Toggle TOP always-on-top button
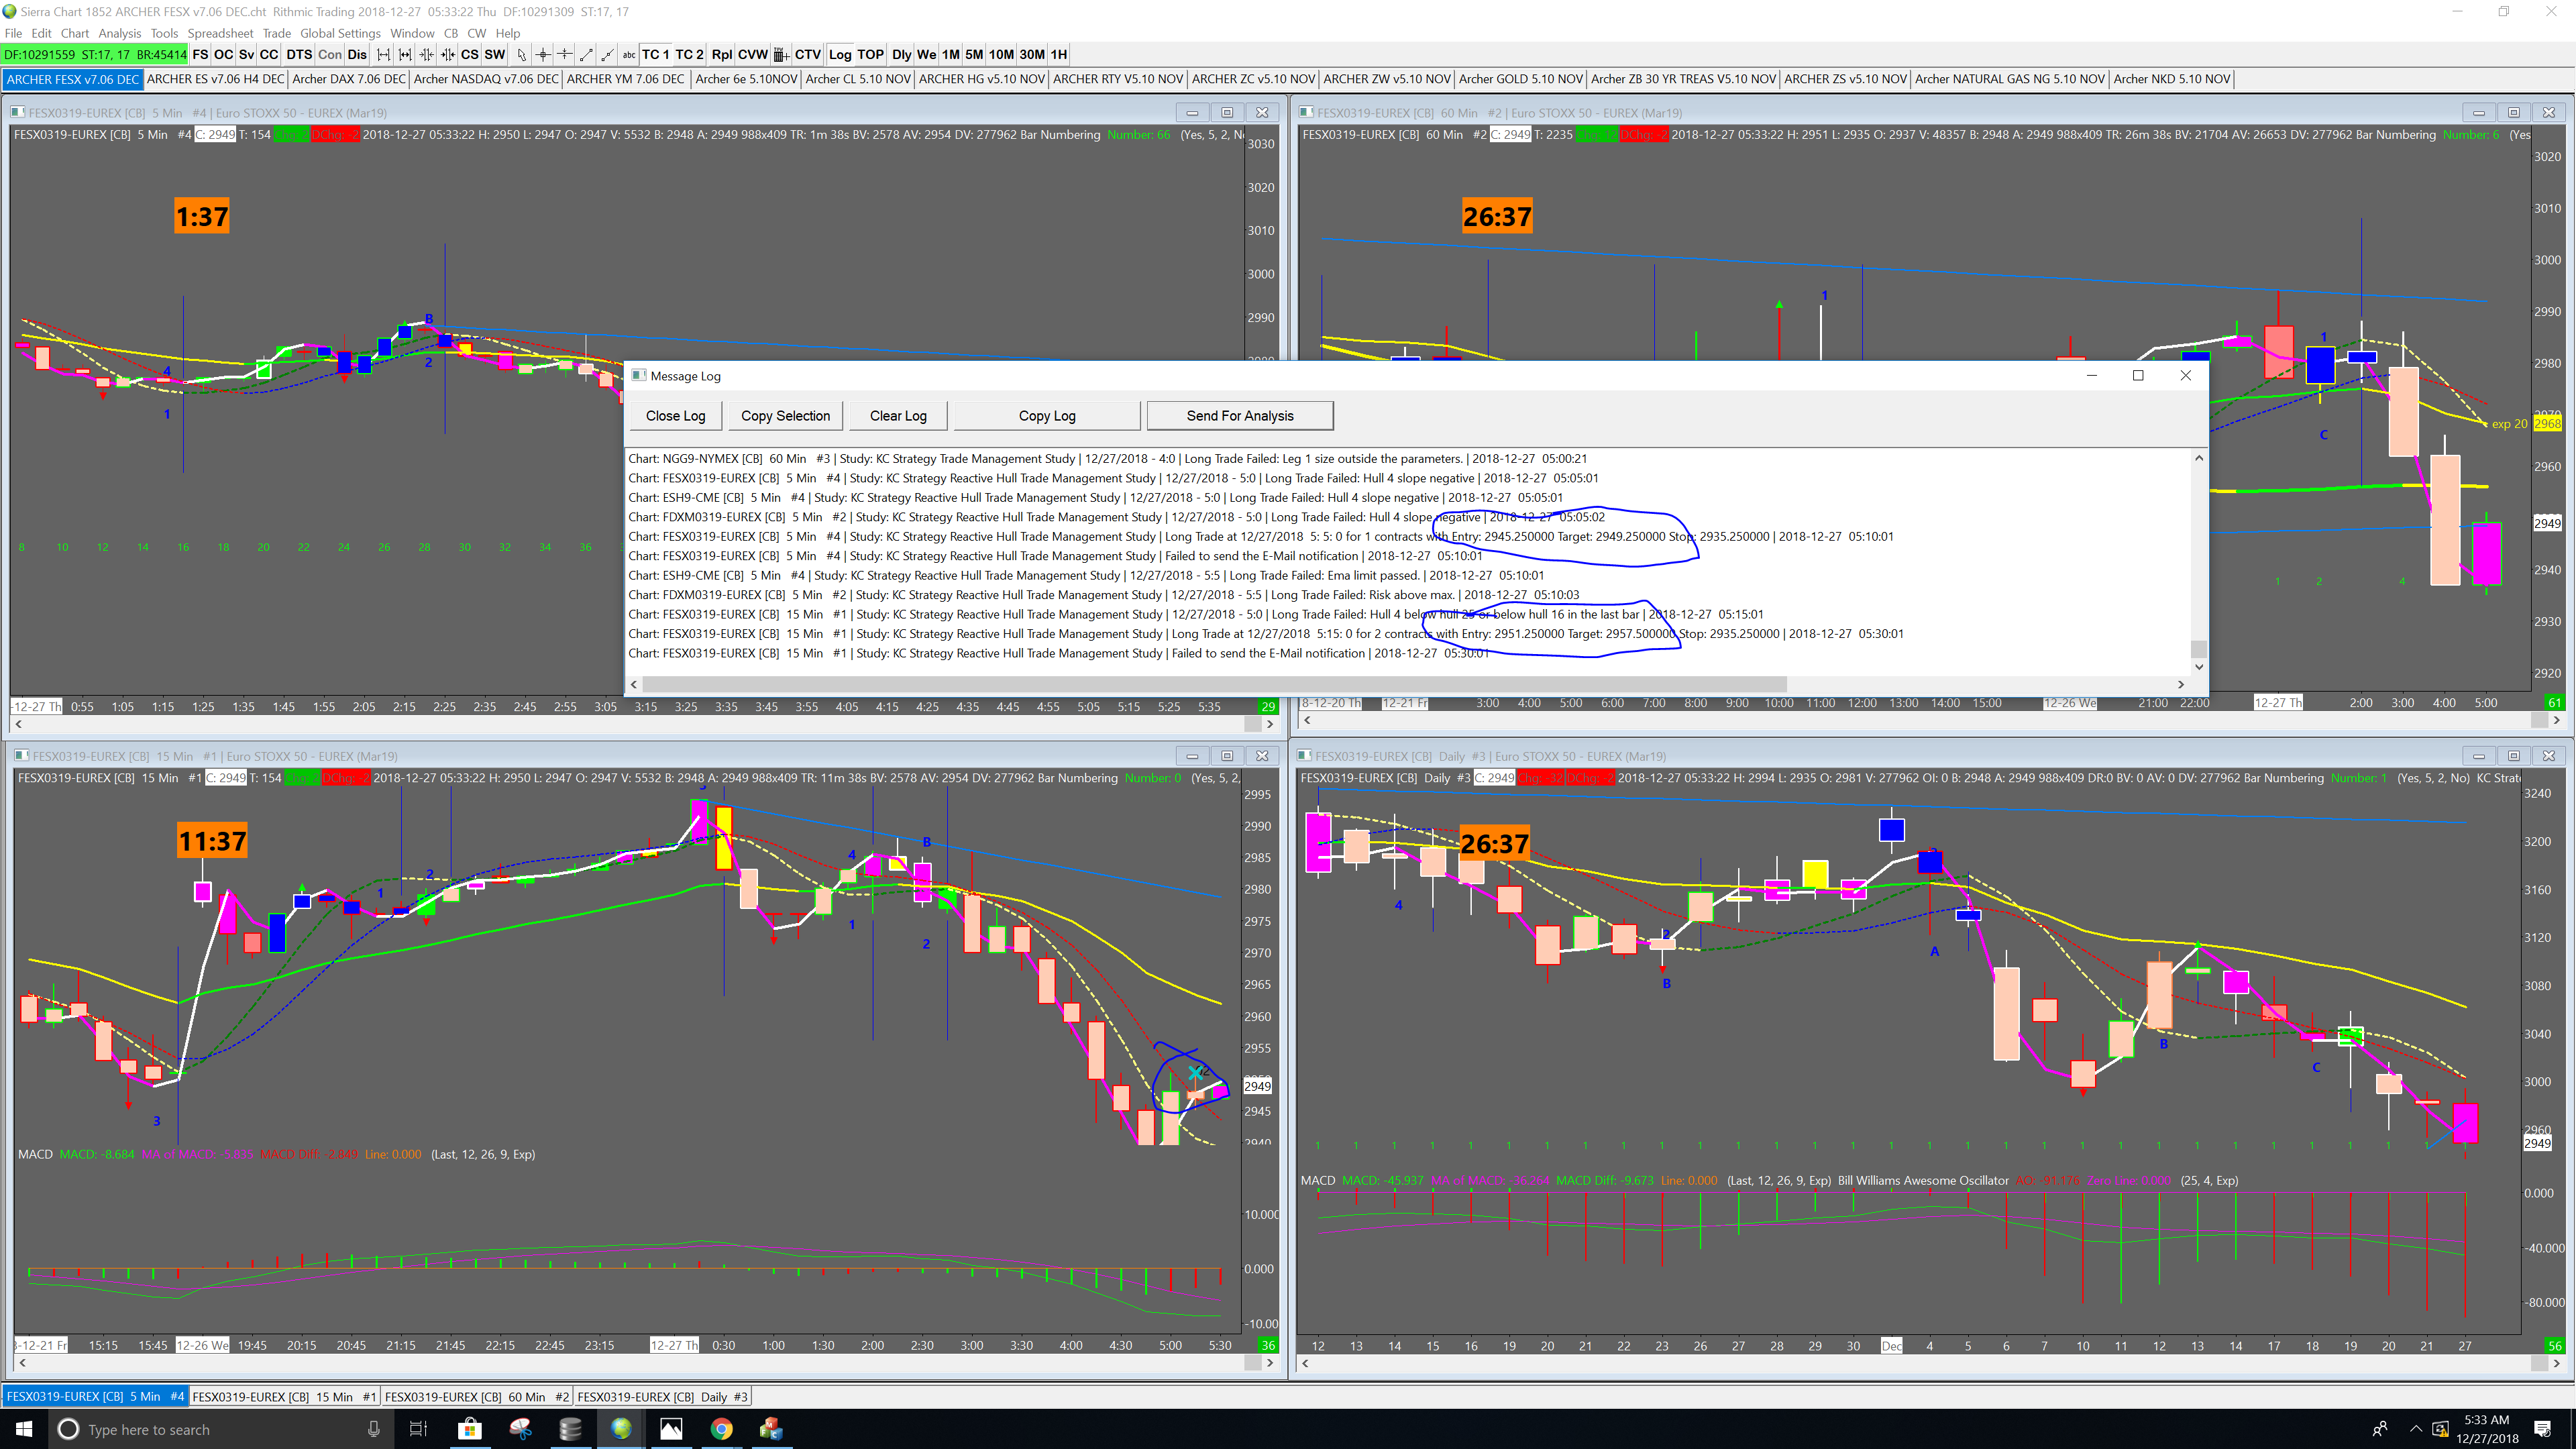The width and height of the screenshot is (2576, 1449). coord(870,55)
